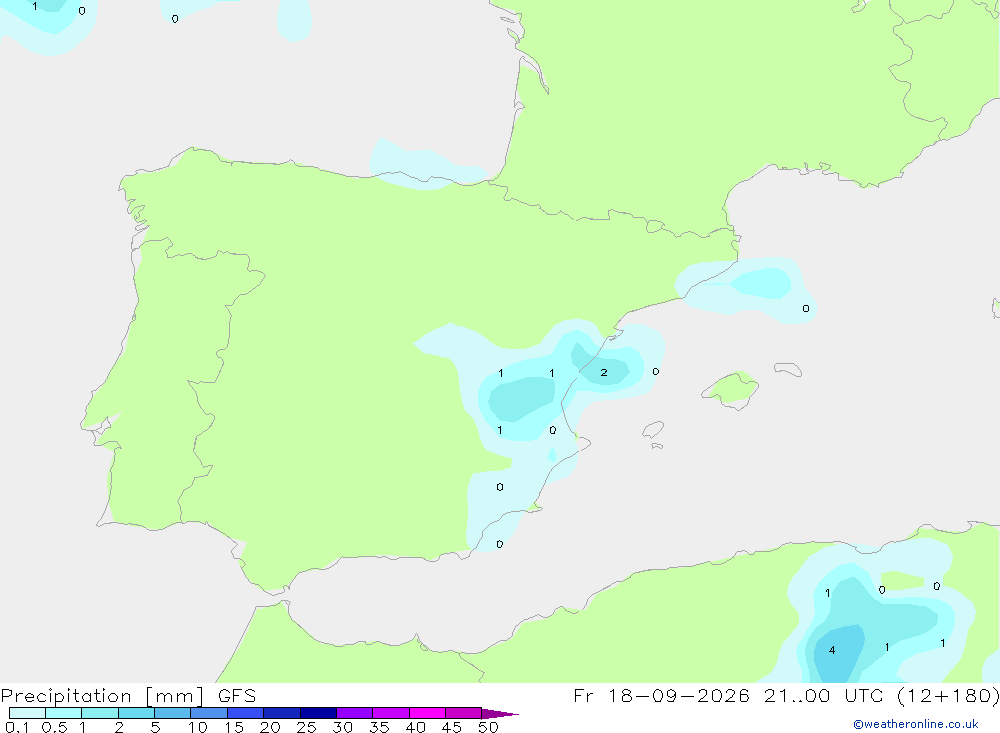Select the 40–45 mm magenta legend swatch
The width and height of the screenshot is (1000, 733).
pyautogui.click(x=427, y=713)
